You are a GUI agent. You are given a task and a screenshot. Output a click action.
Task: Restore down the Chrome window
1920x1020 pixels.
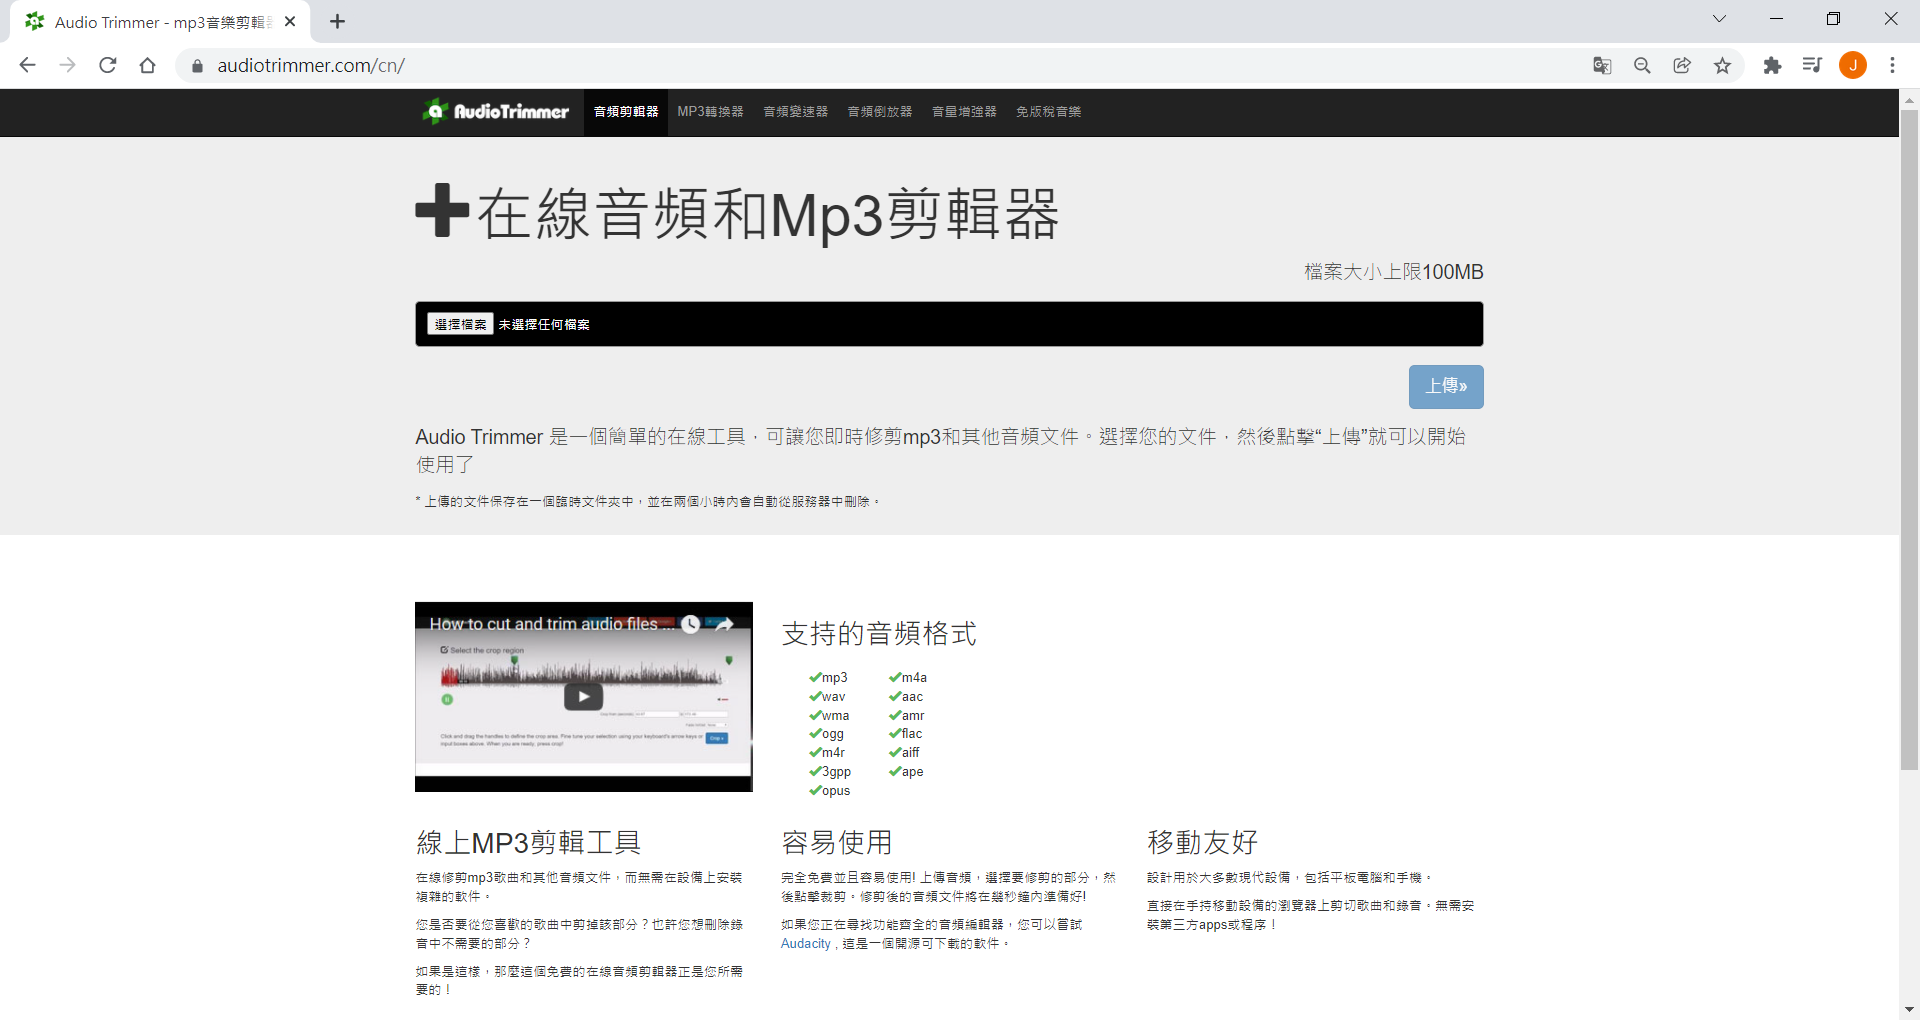(1833, 19)
